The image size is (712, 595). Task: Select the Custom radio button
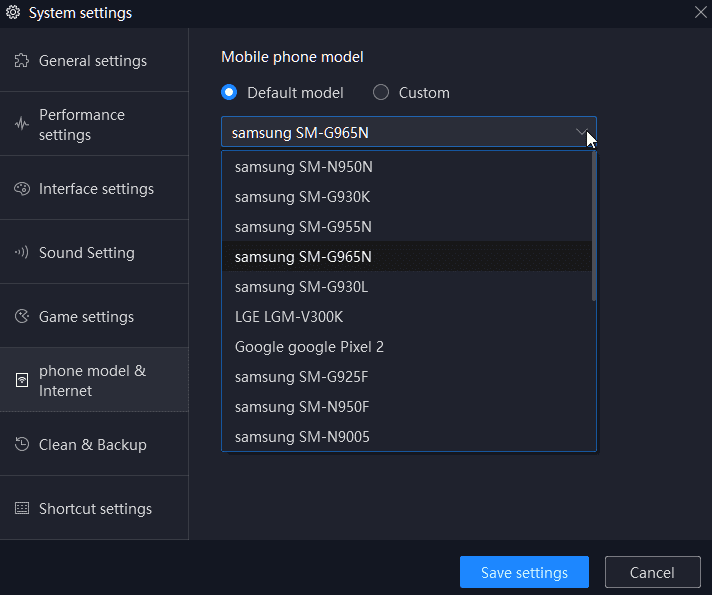(381, 93)
